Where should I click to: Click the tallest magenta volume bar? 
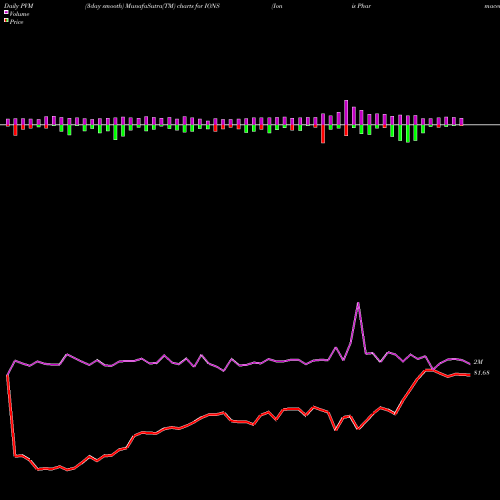(346, 112)
